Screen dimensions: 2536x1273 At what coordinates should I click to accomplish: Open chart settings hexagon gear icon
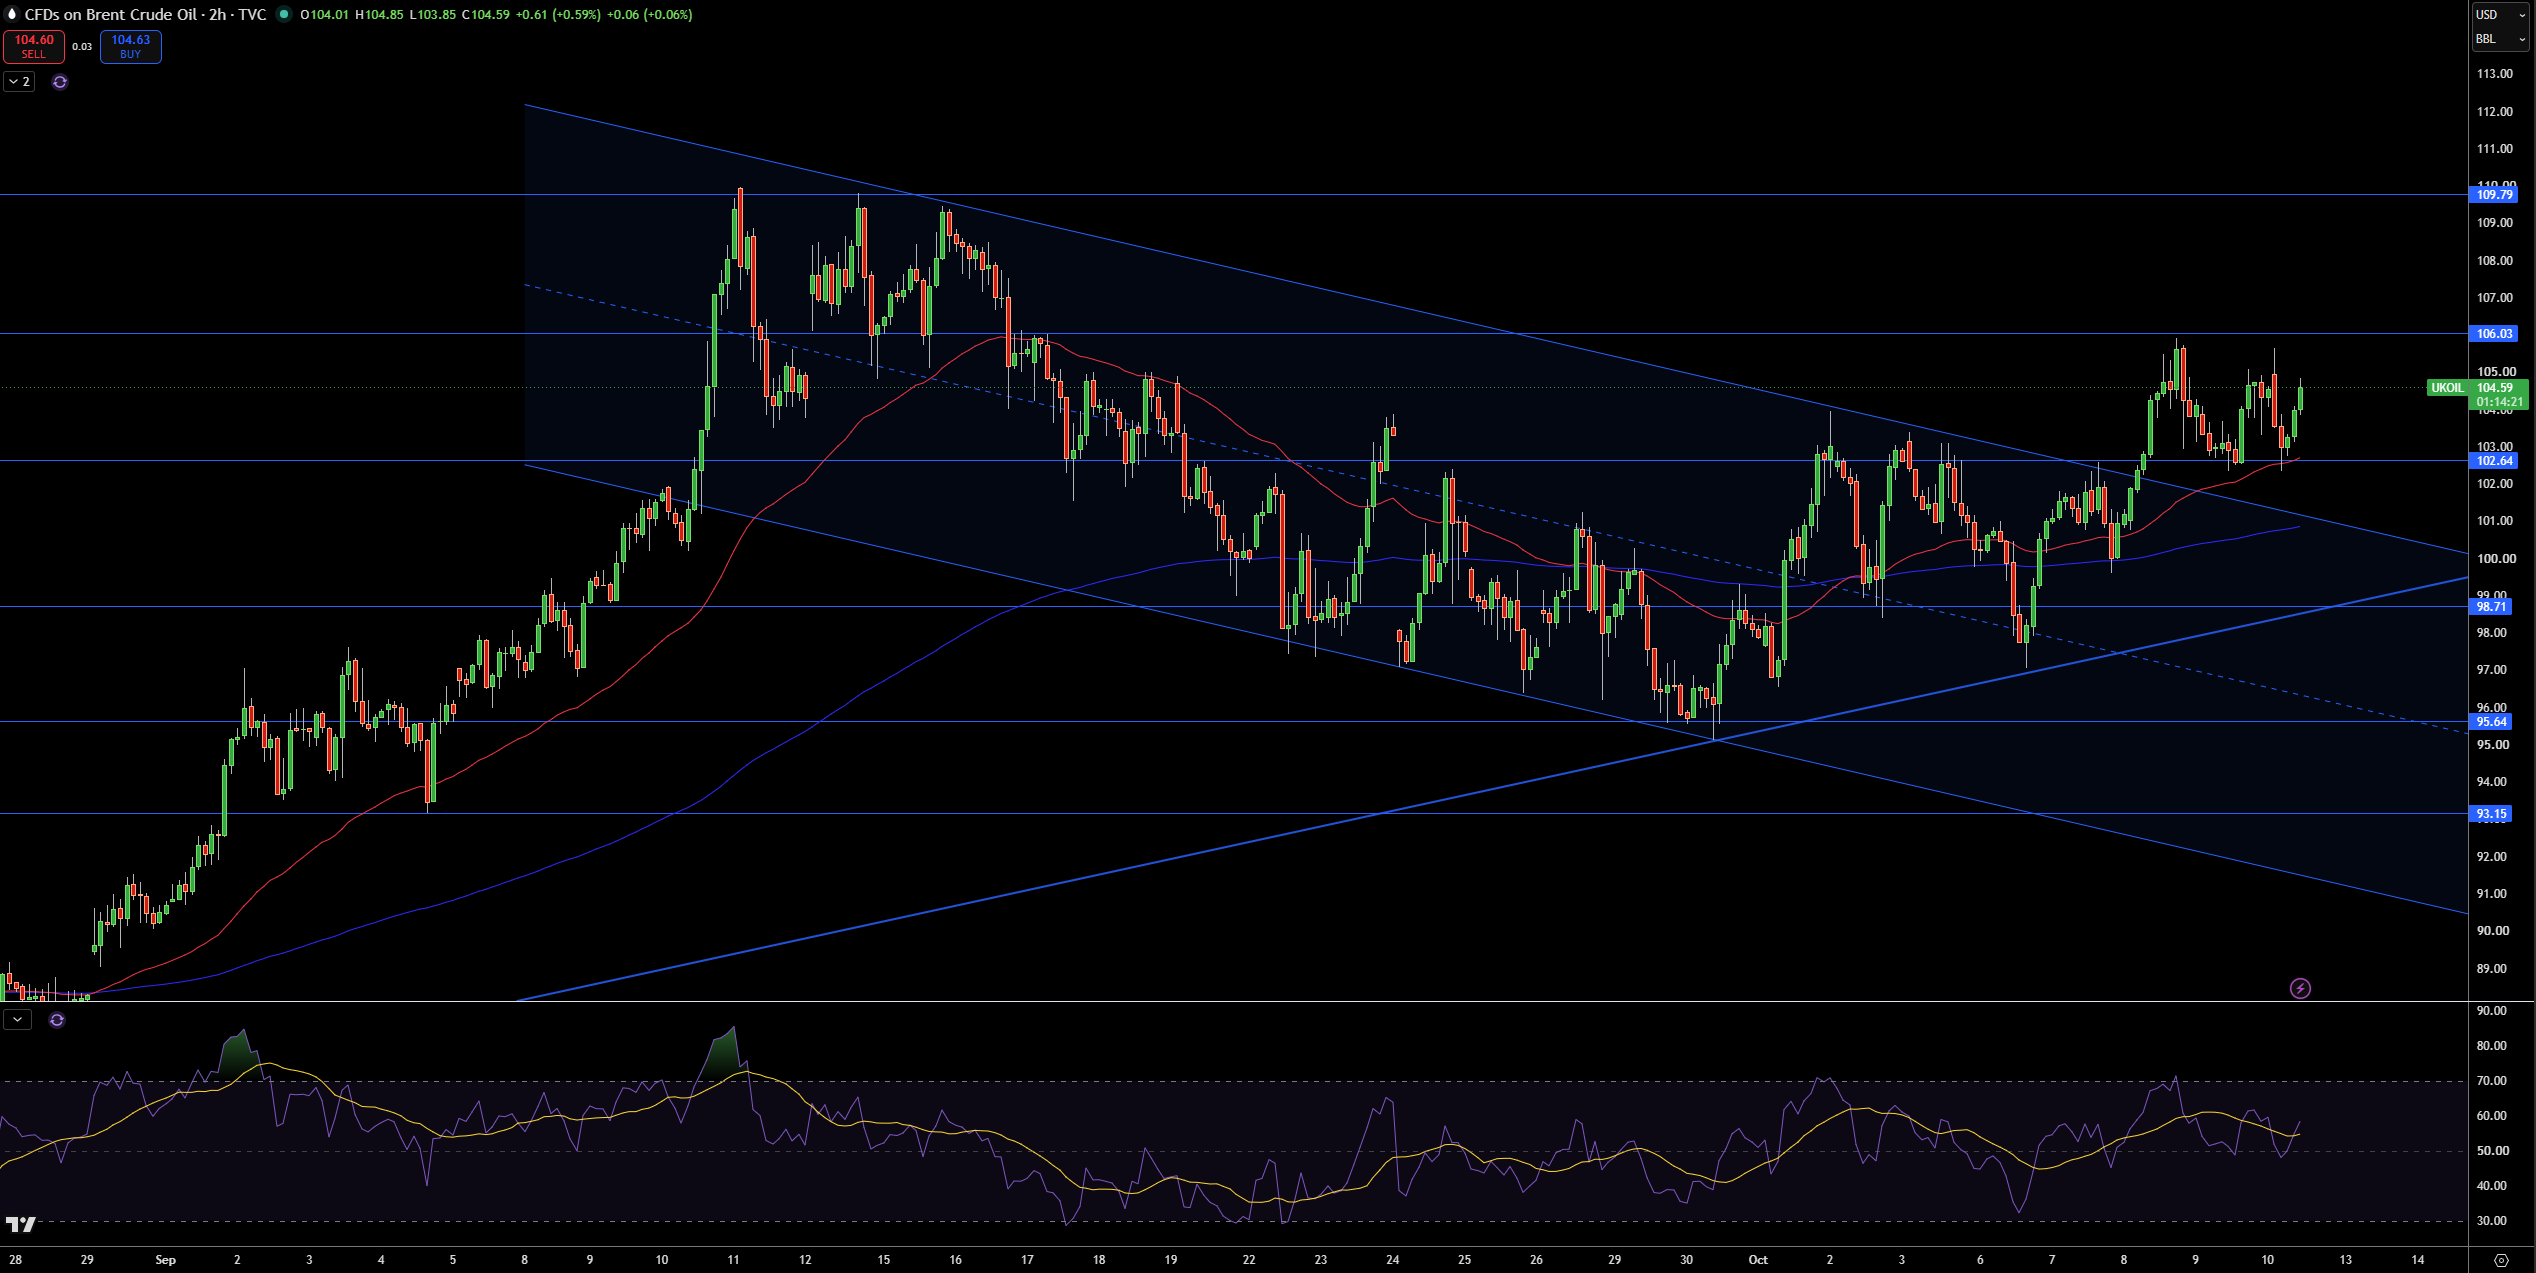(x=2501, y=1260)
